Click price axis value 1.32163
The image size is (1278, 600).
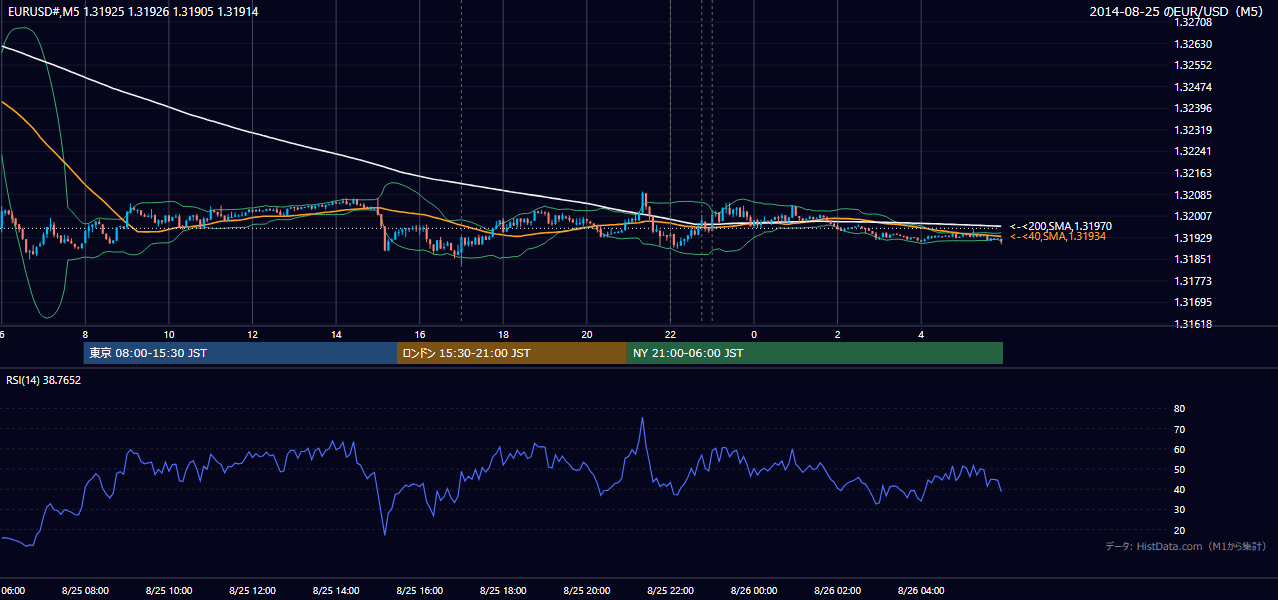pyautogui.click(x=1192, y=173)
